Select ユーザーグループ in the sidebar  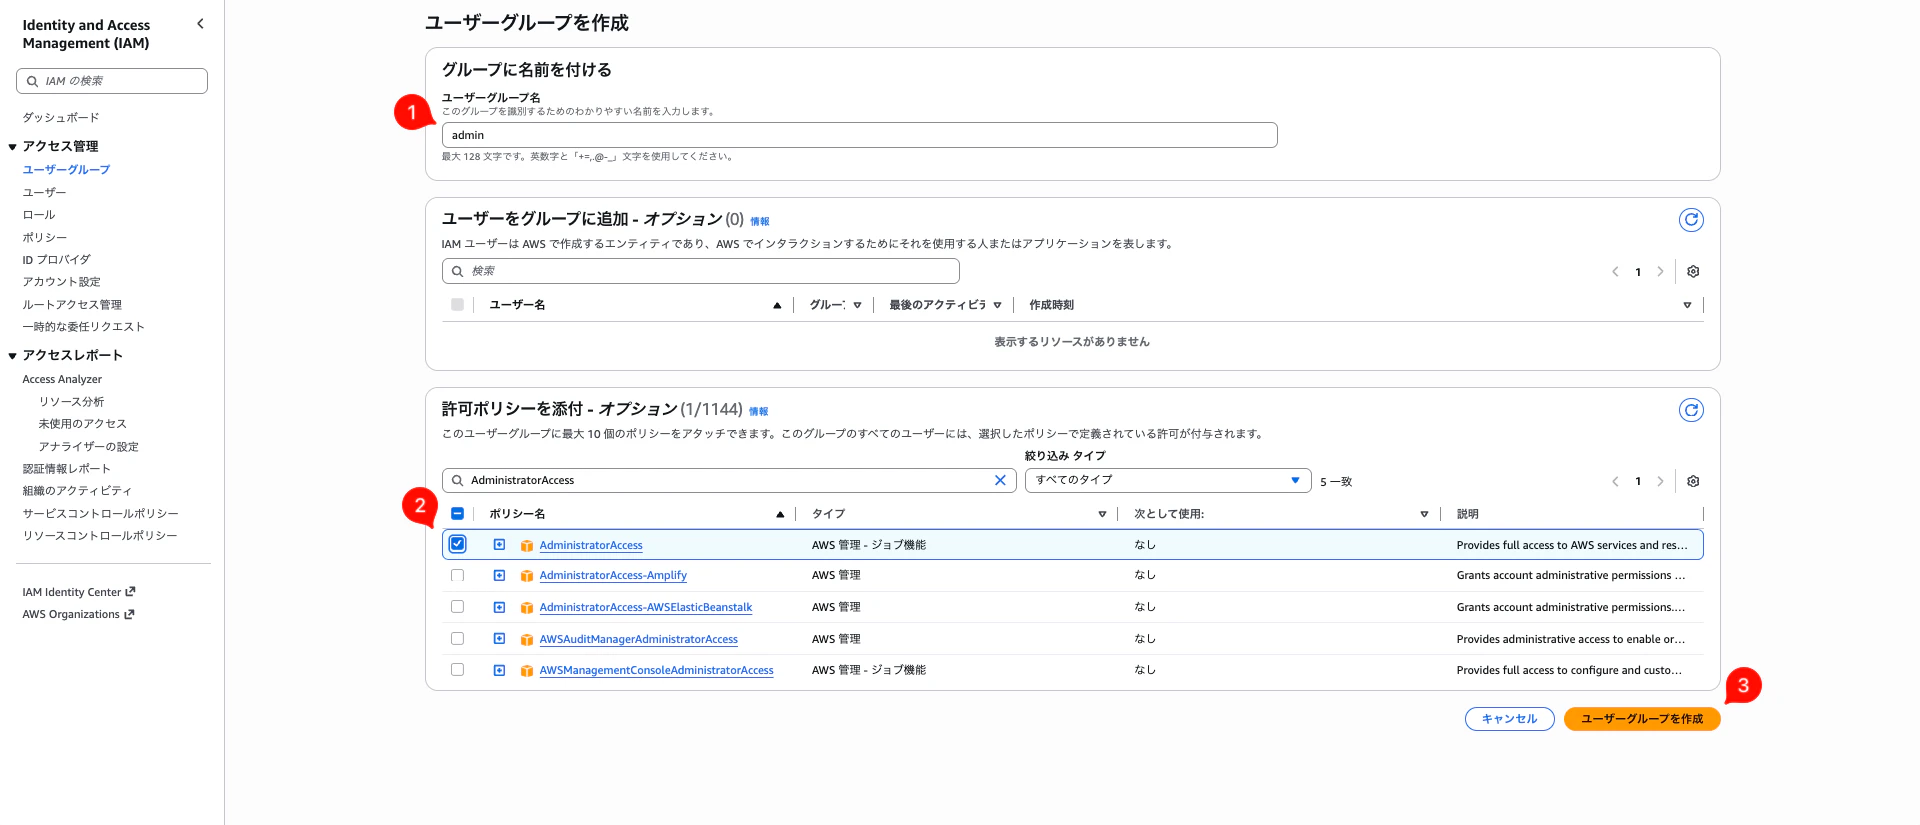click(66, 170)
